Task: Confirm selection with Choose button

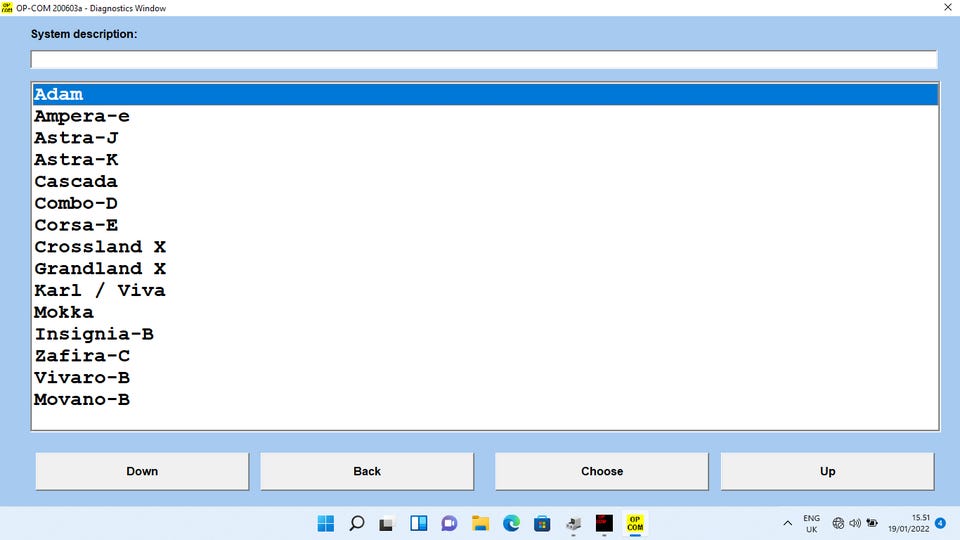Action: pyautogui.click(x=602, y=471)
